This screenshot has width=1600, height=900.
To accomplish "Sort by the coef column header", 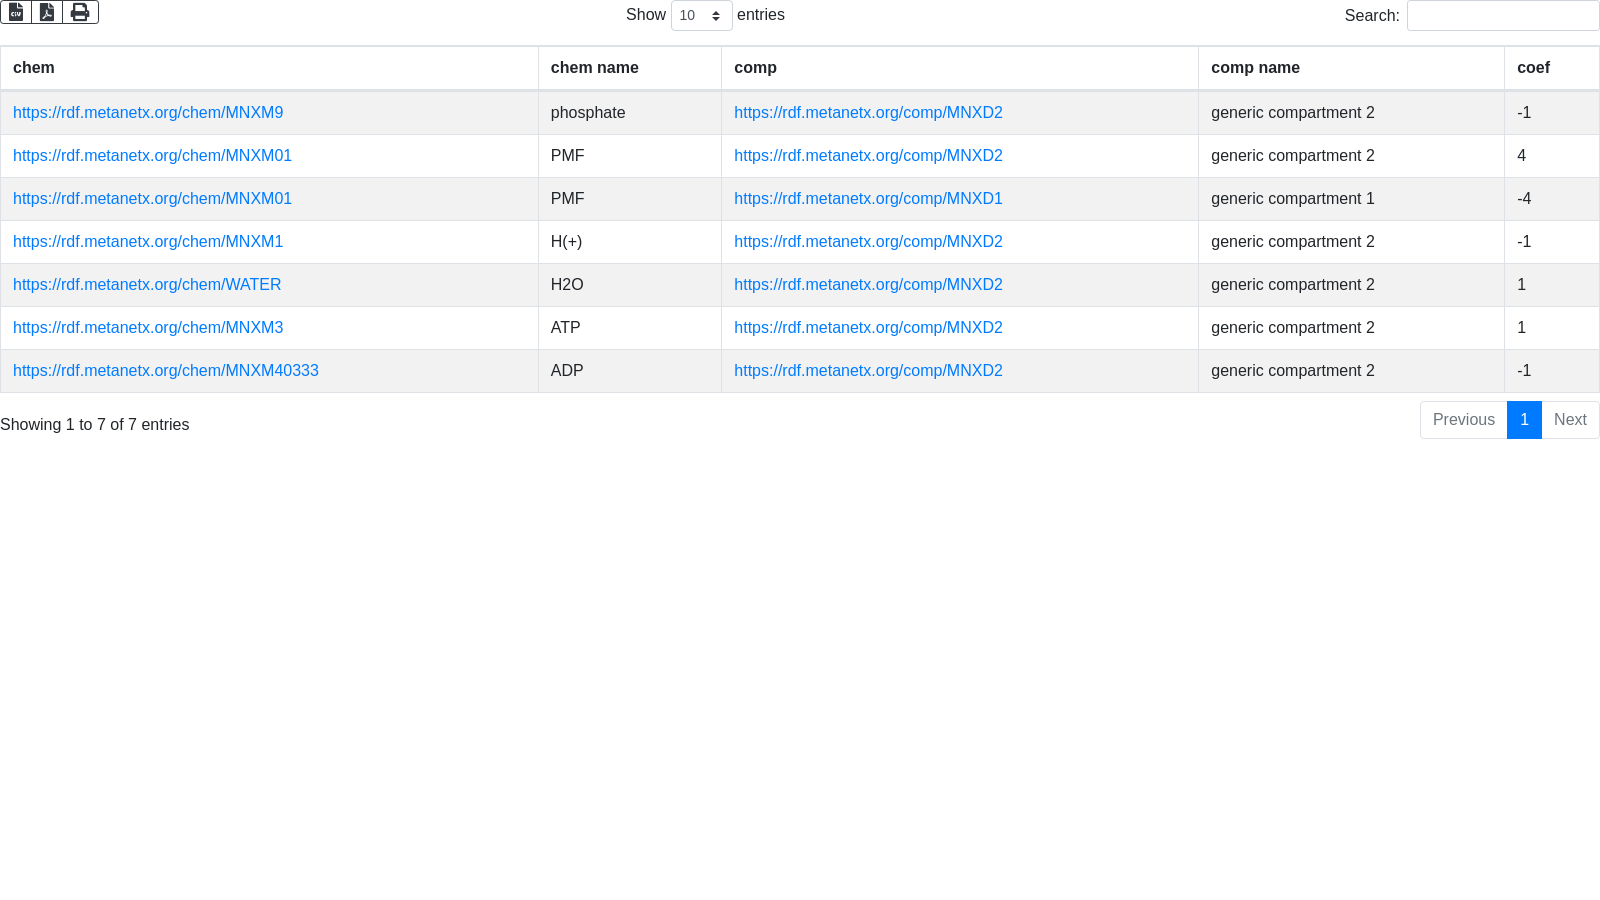I will 1533,68.
